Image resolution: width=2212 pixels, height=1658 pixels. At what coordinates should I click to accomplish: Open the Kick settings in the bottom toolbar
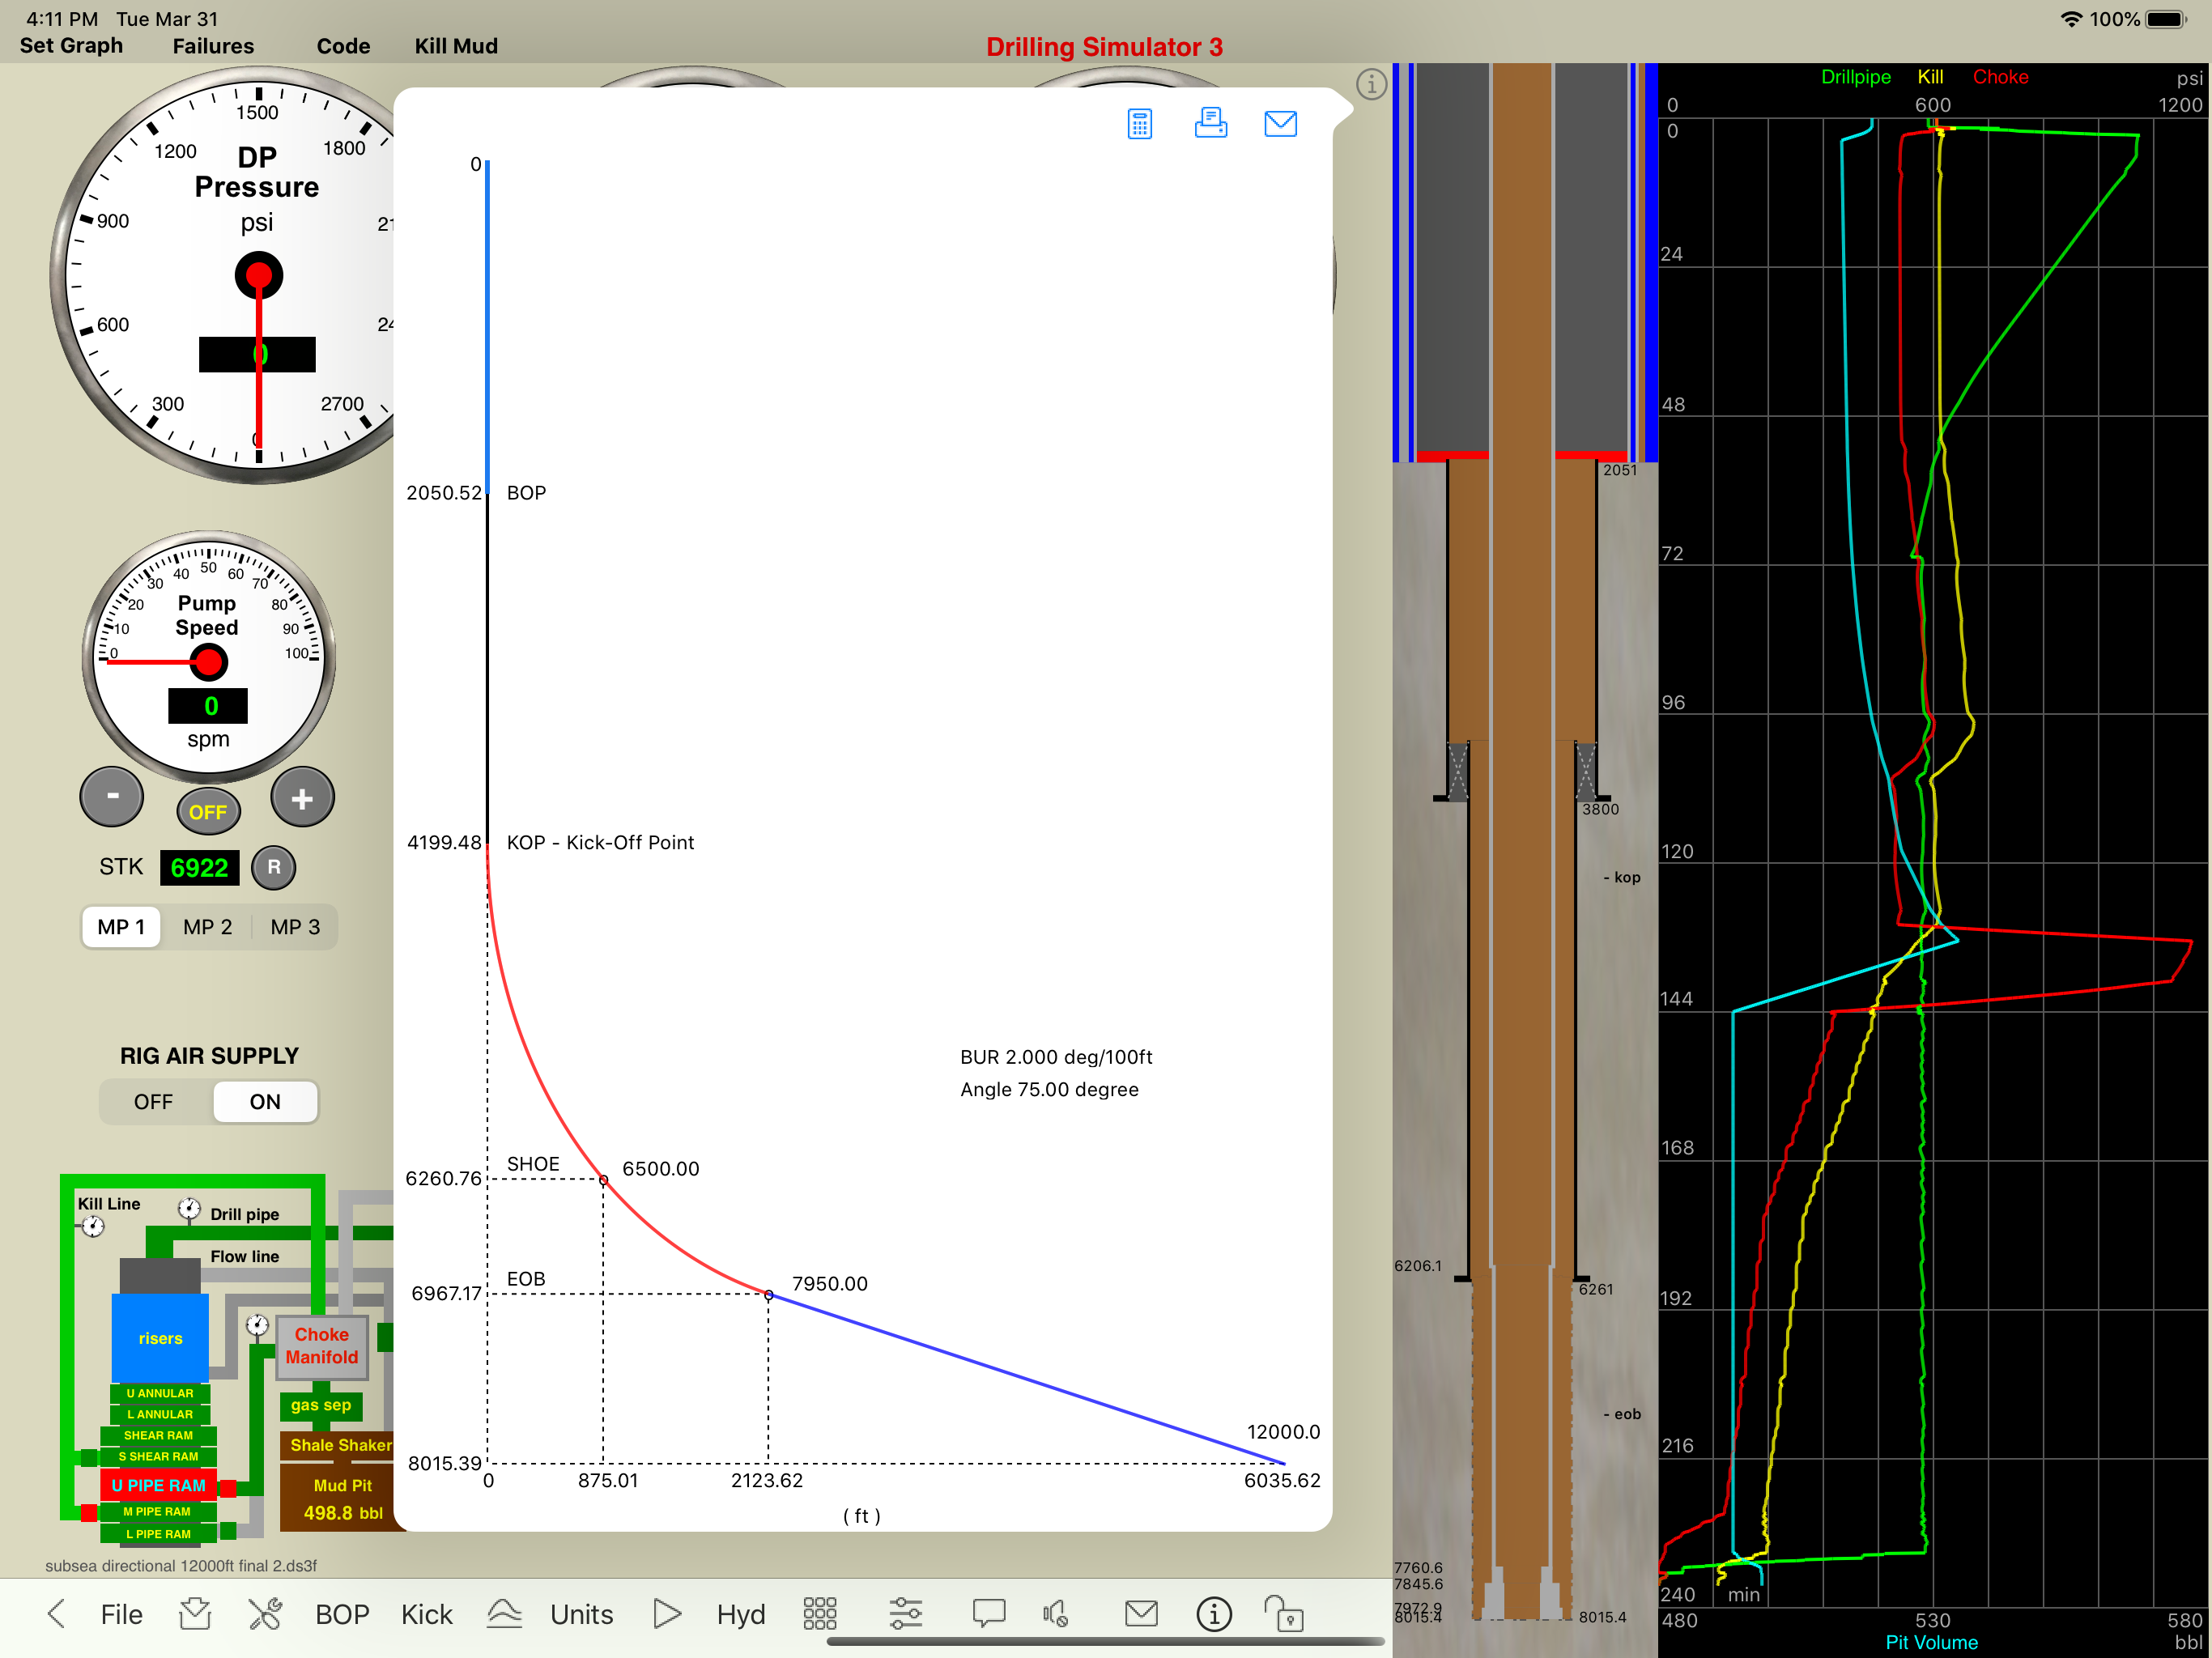click(x=426, y=1614)
